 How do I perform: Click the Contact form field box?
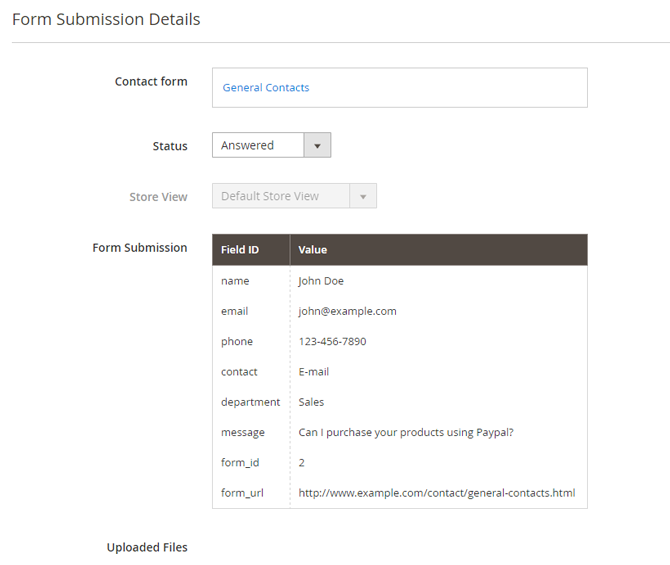pyautogui.click(x=400, y=88)
